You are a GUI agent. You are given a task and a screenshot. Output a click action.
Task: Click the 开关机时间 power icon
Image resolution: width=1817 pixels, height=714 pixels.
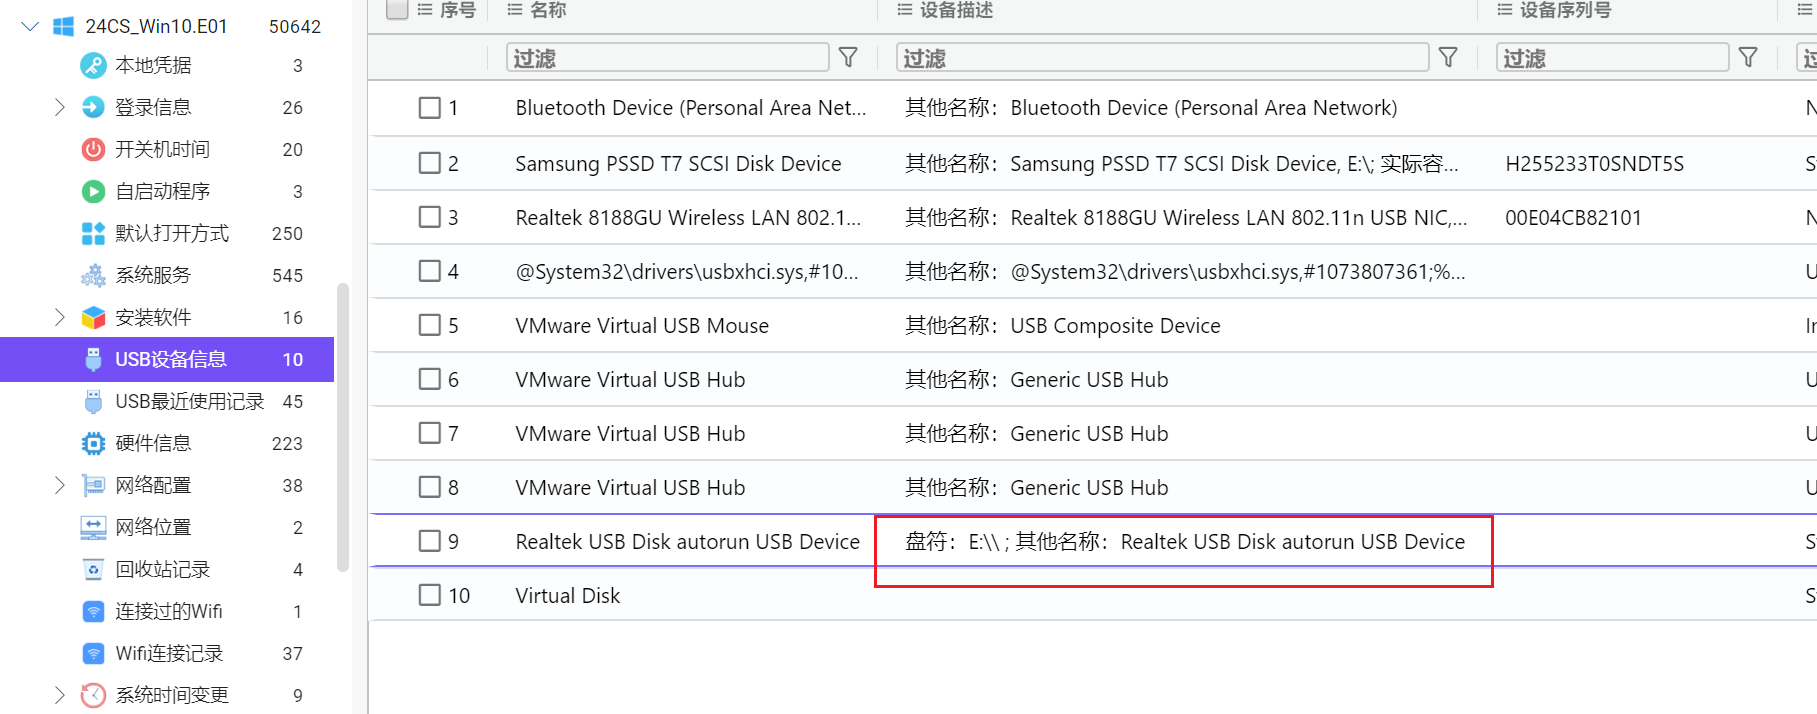coord(93,150)
